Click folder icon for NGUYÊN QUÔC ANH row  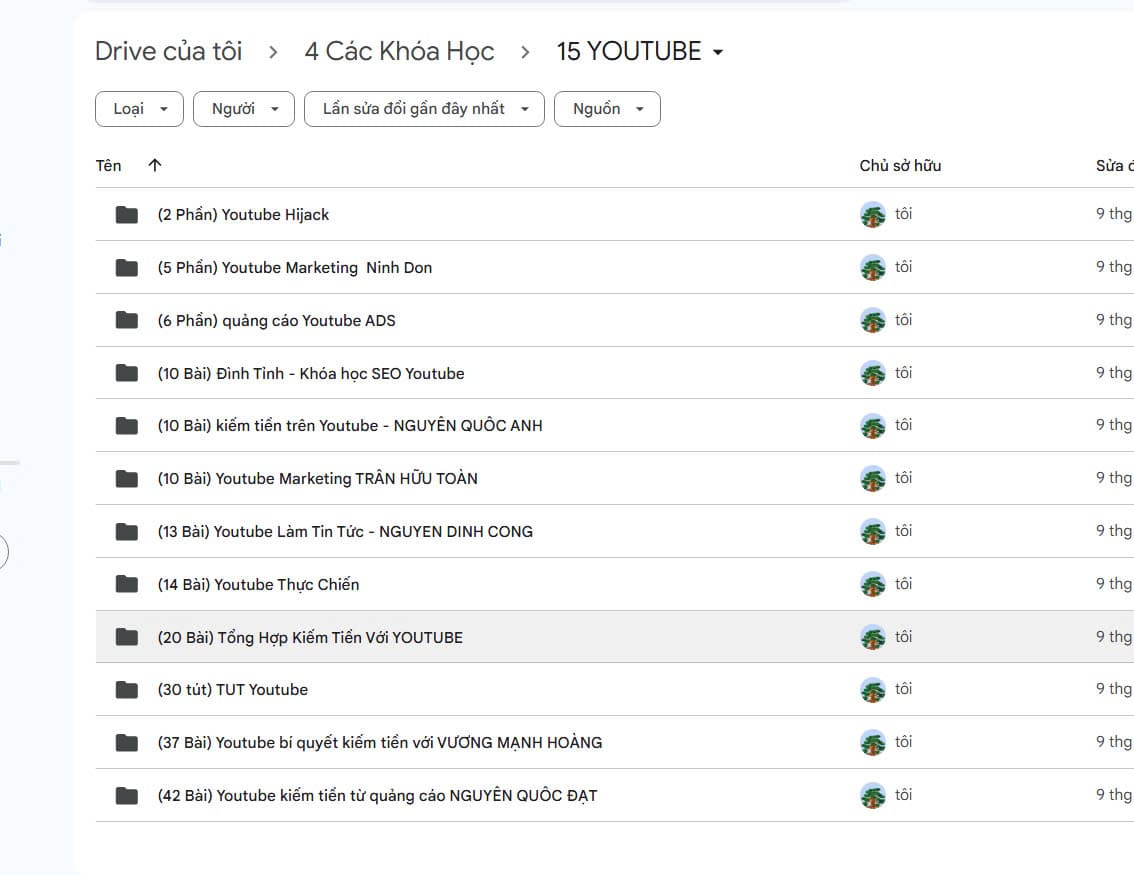[x=127, y=426]
